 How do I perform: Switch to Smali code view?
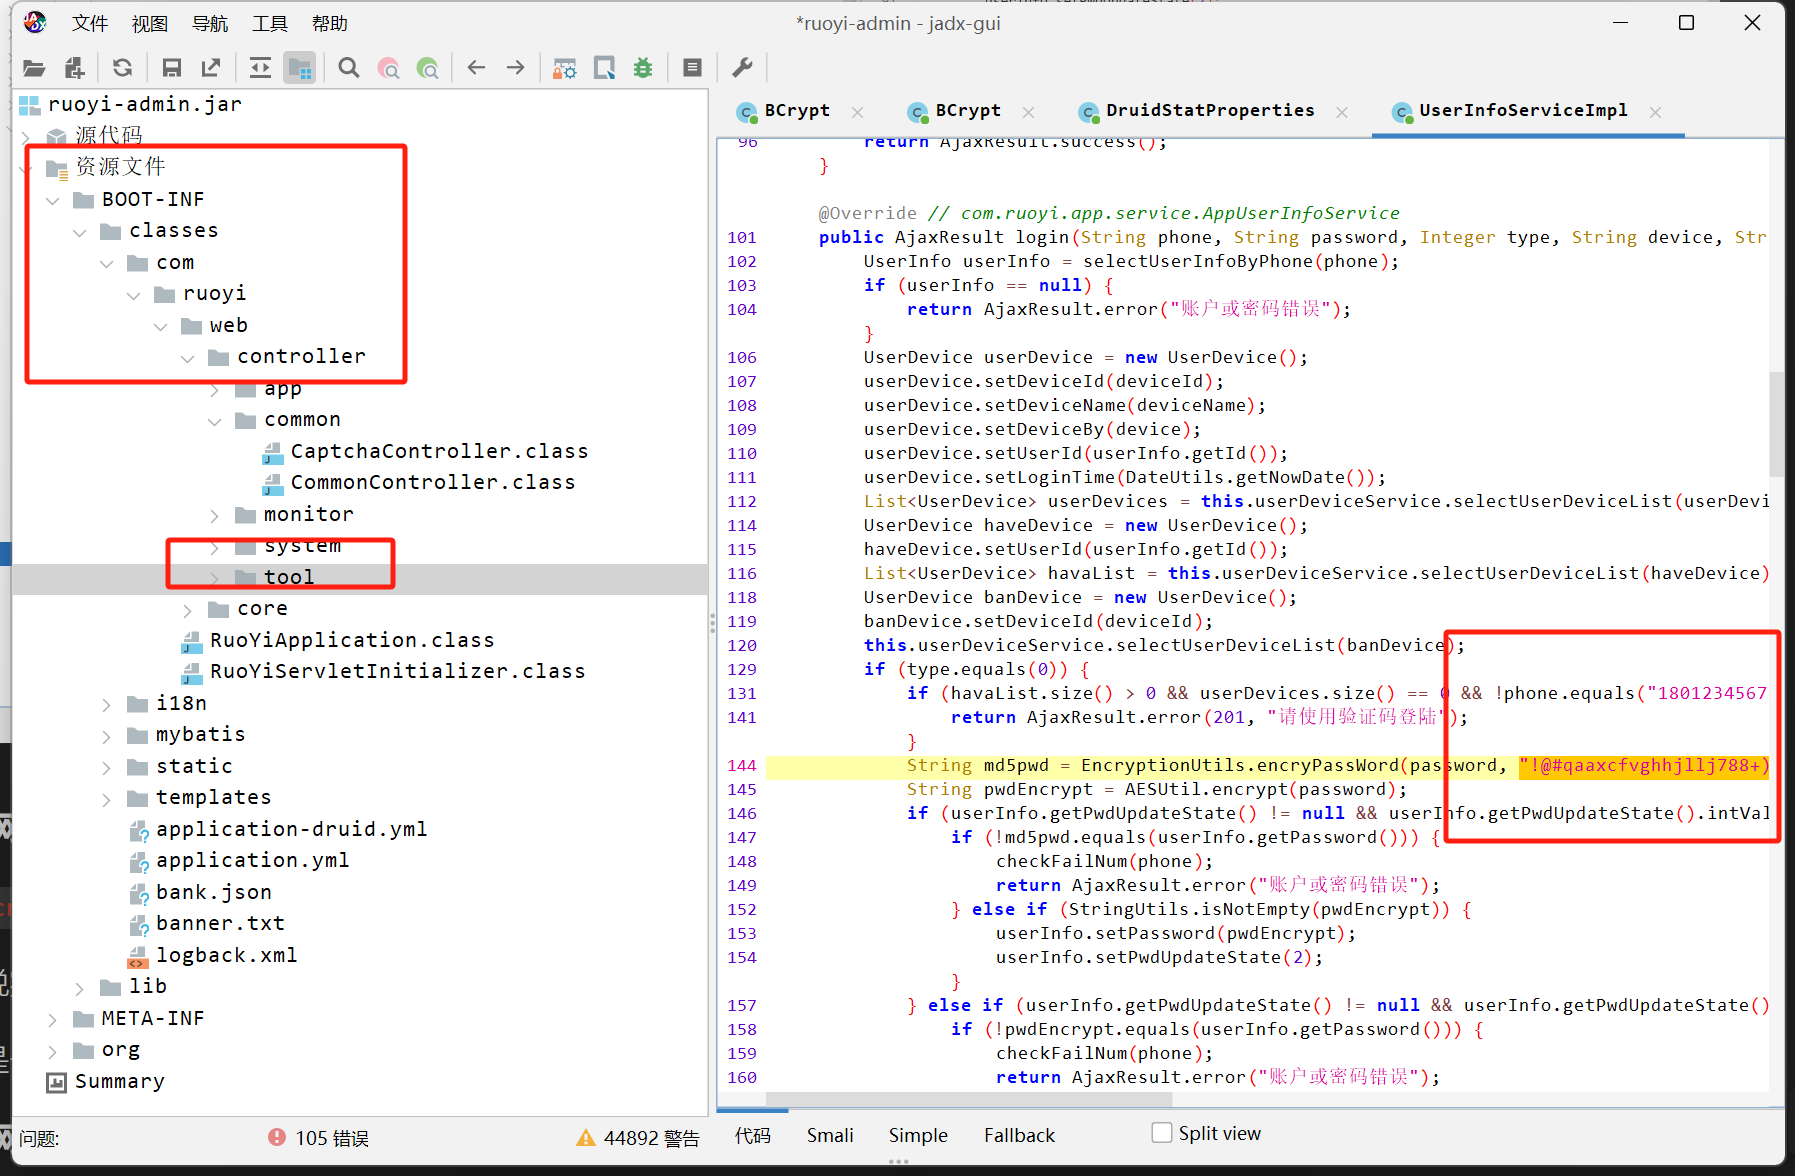point(829,1135)
